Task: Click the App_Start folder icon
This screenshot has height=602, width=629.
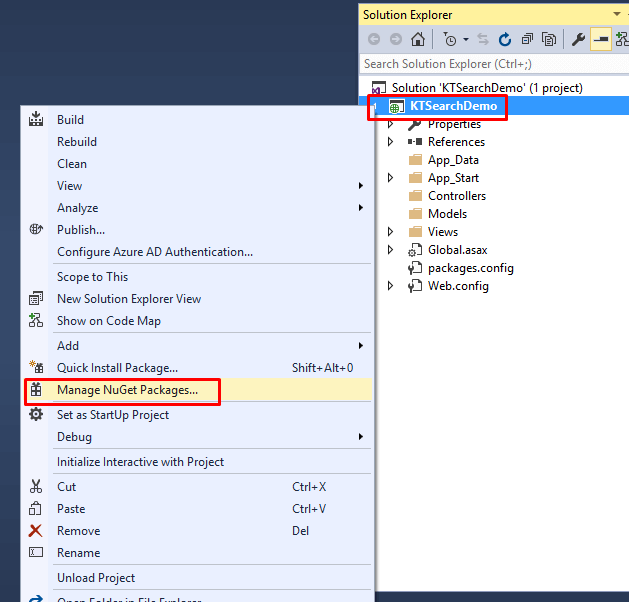Action: pyautogui.click(x=415, y=178)
